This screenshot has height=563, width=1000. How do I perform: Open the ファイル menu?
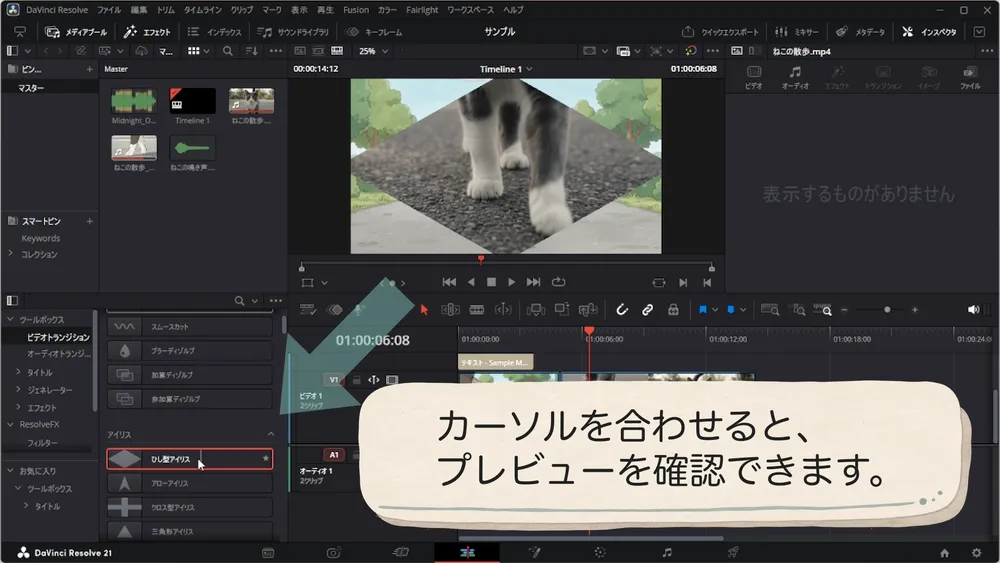pos(109,10)
